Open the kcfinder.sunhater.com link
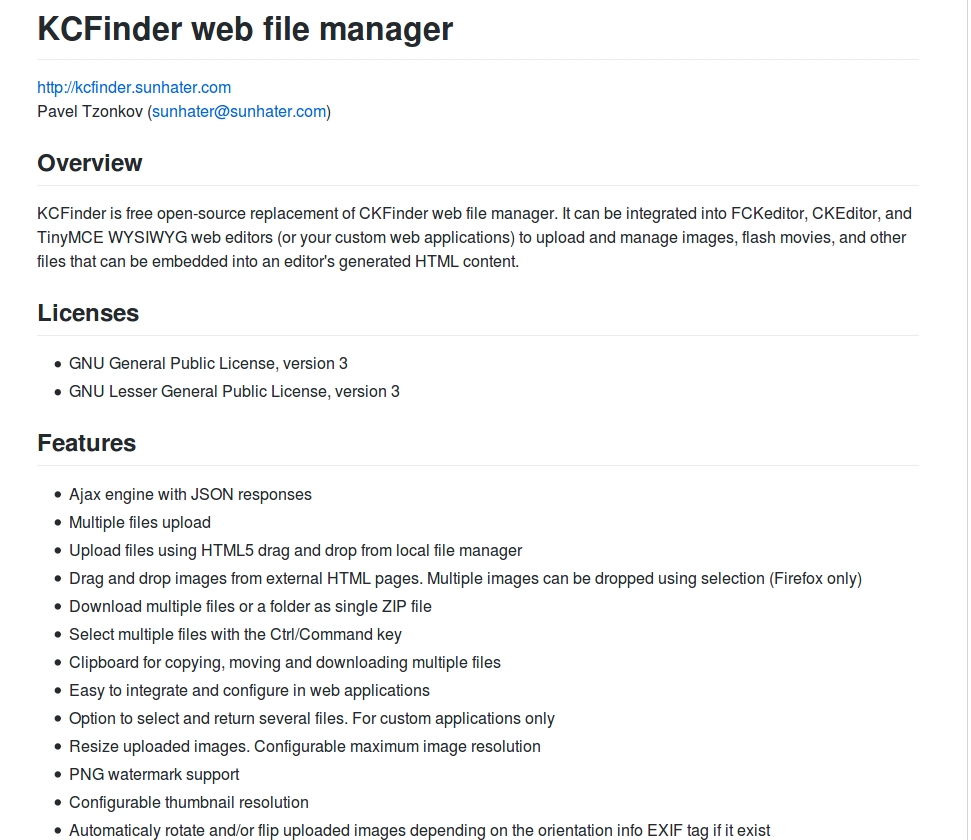The width and height of the screenshot is (971, 840). [134, 88]
